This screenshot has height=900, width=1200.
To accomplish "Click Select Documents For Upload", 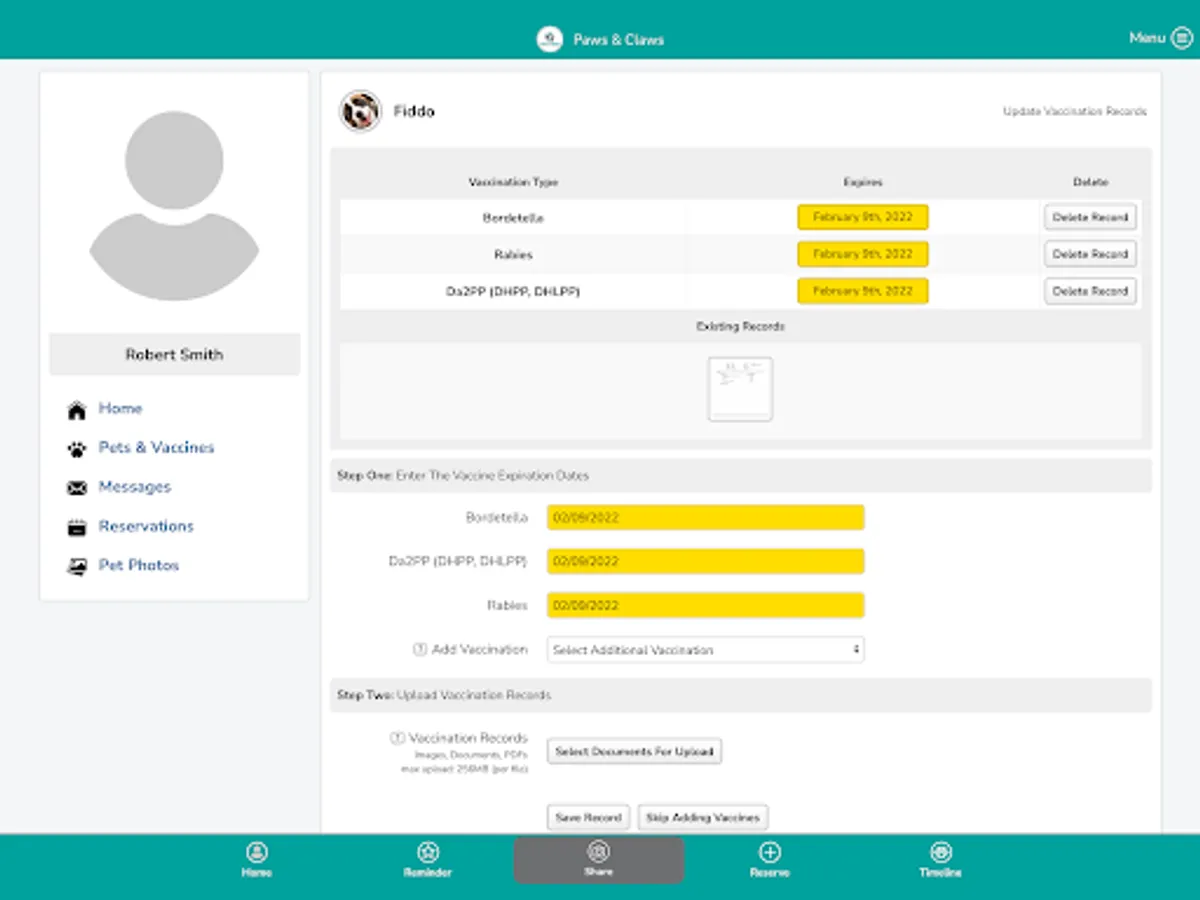I will (634, 751).
